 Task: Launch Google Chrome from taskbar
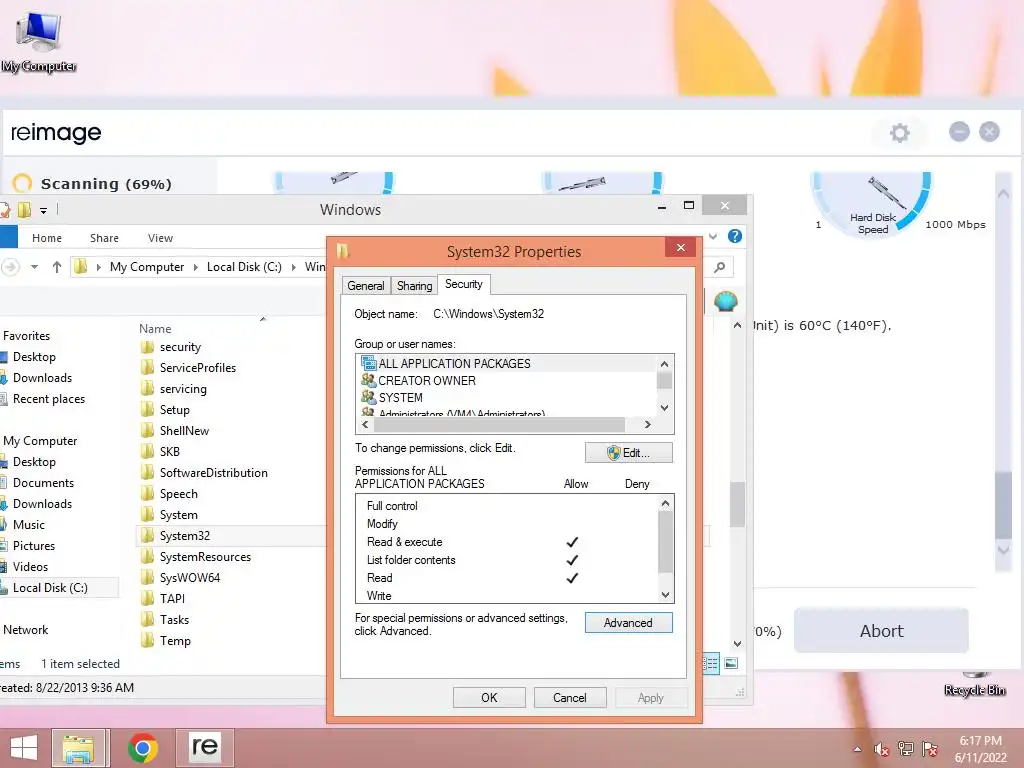coord(143,748)
